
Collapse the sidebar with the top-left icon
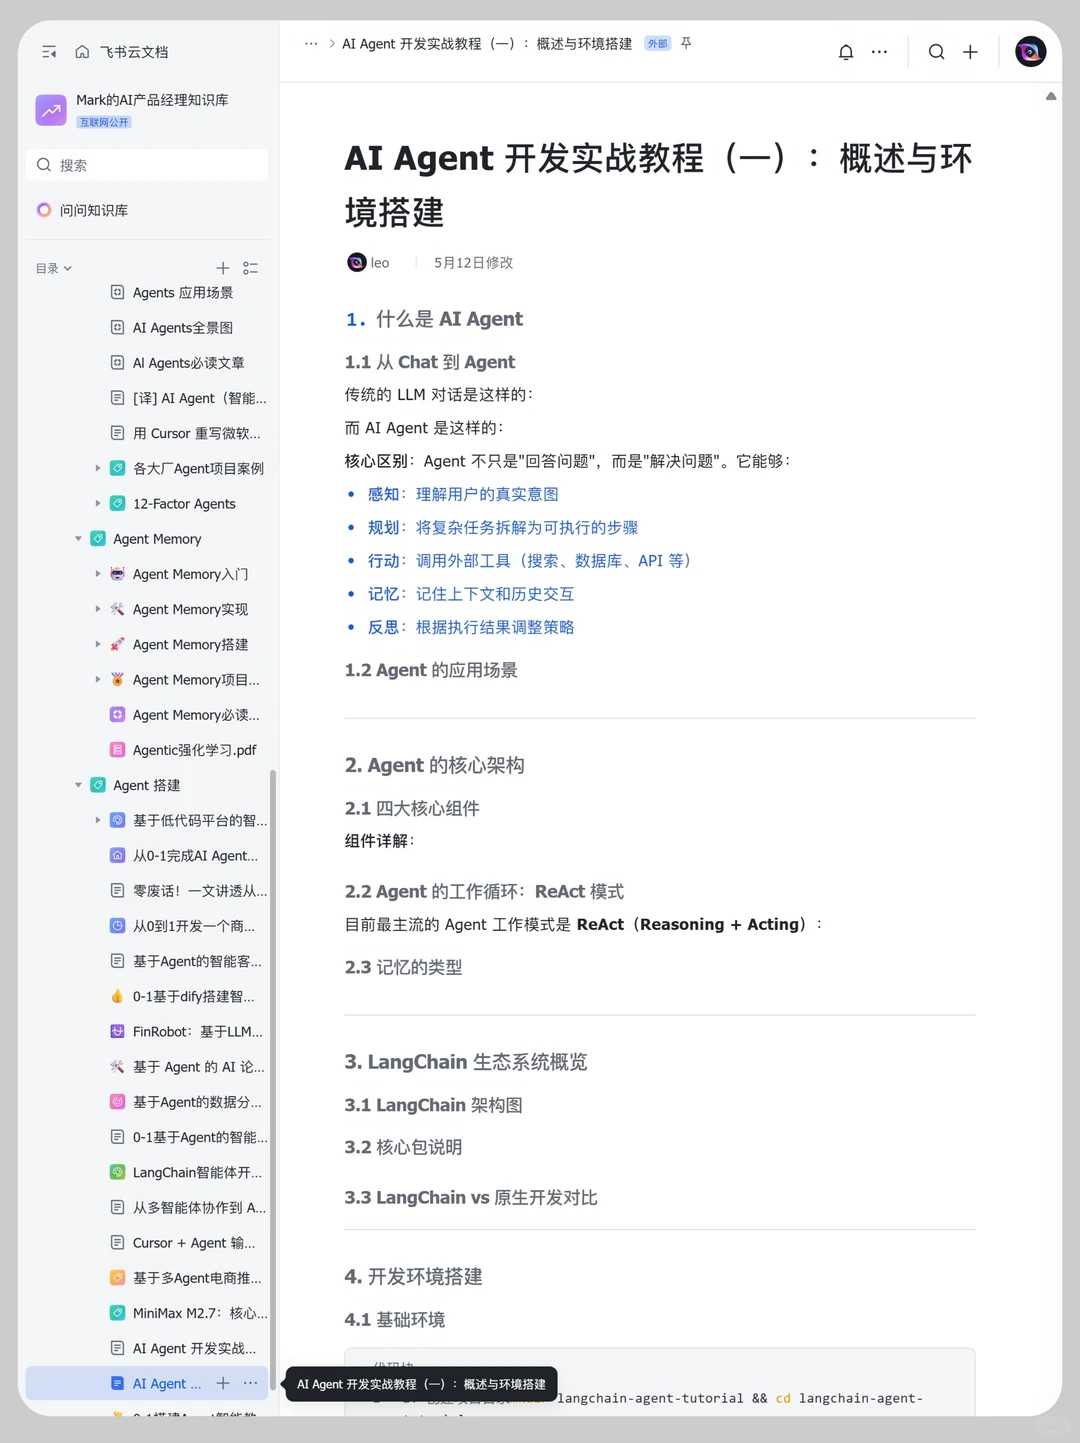coord(49,52)
